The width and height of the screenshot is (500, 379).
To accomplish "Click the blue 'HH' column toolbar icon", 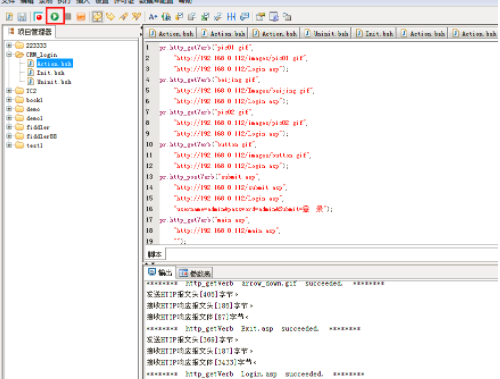I will coord(231,17).
